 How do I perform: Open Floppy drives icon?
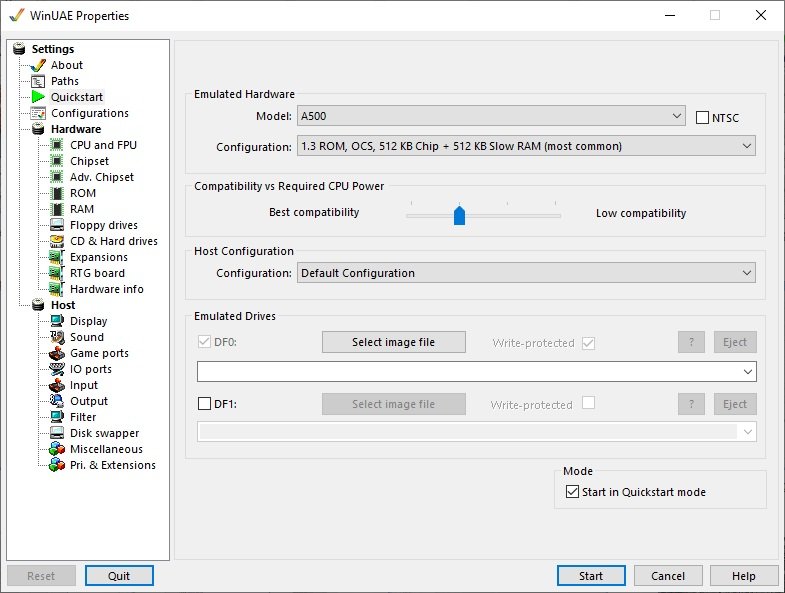[57, 225]
